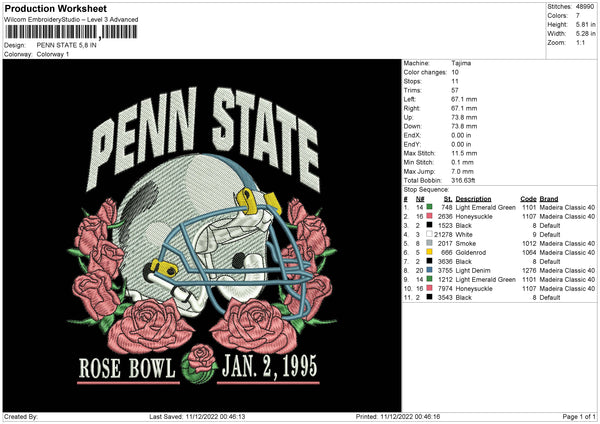Click the Light Emerald Green swatch in row 1

[x=429, y=207]
